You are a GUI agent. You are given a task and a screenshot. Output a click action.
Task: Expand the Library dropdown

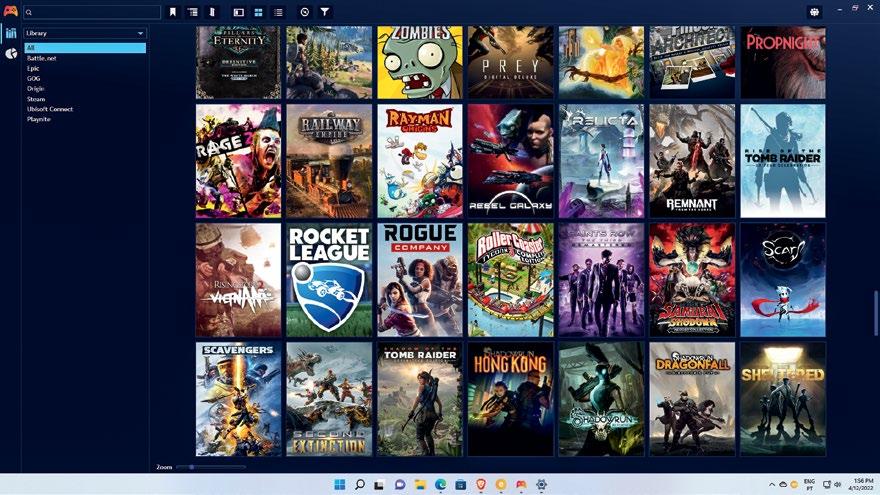click(x=85, y=33)
